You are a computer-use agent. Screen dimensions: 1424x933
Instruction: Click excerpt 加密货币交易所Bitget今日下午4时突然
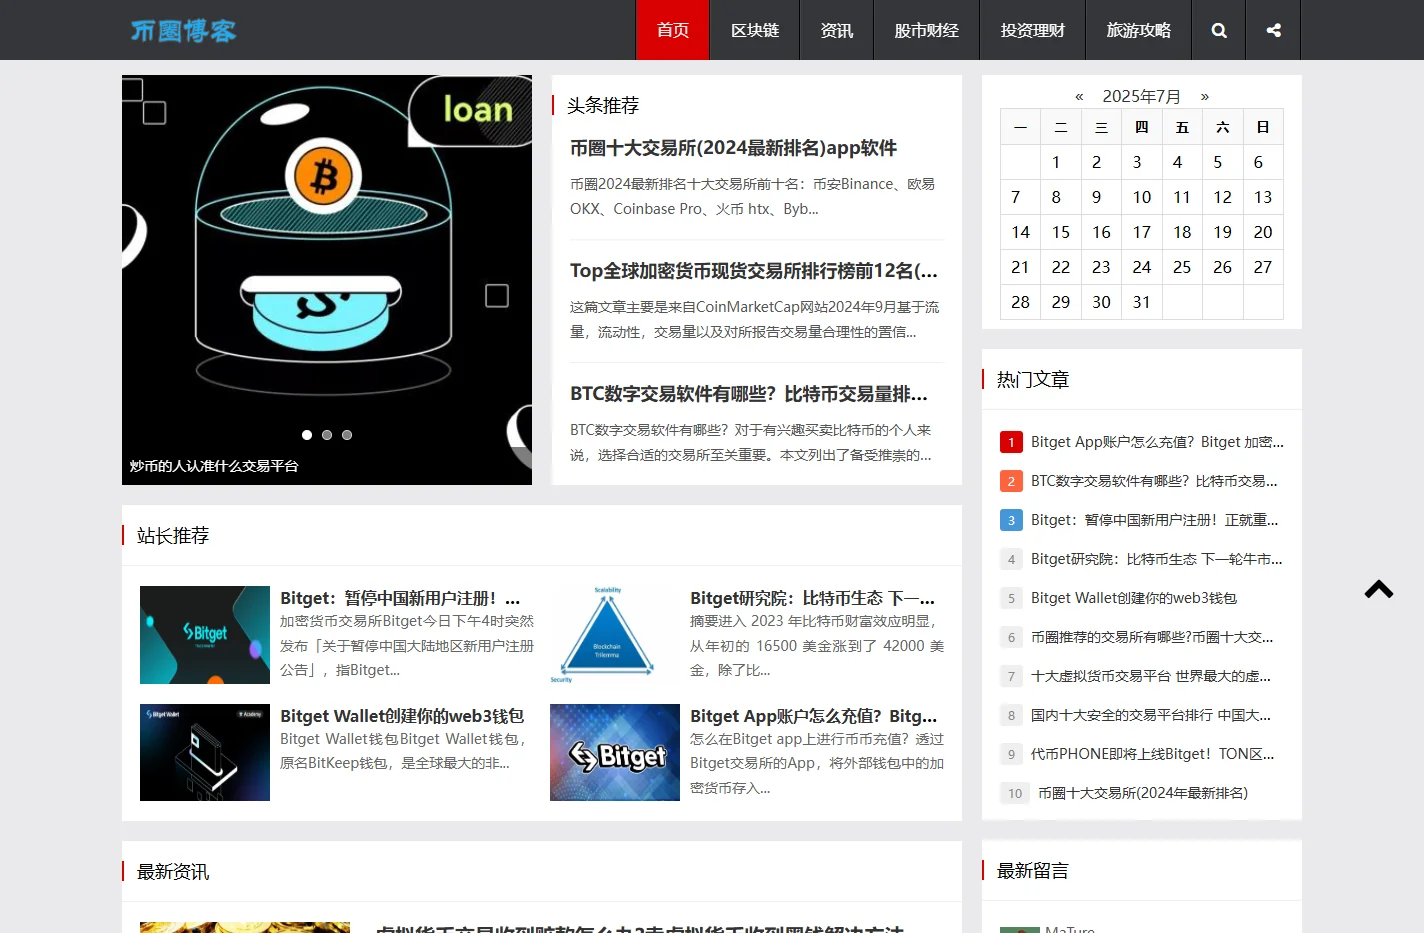coord(407,645)
